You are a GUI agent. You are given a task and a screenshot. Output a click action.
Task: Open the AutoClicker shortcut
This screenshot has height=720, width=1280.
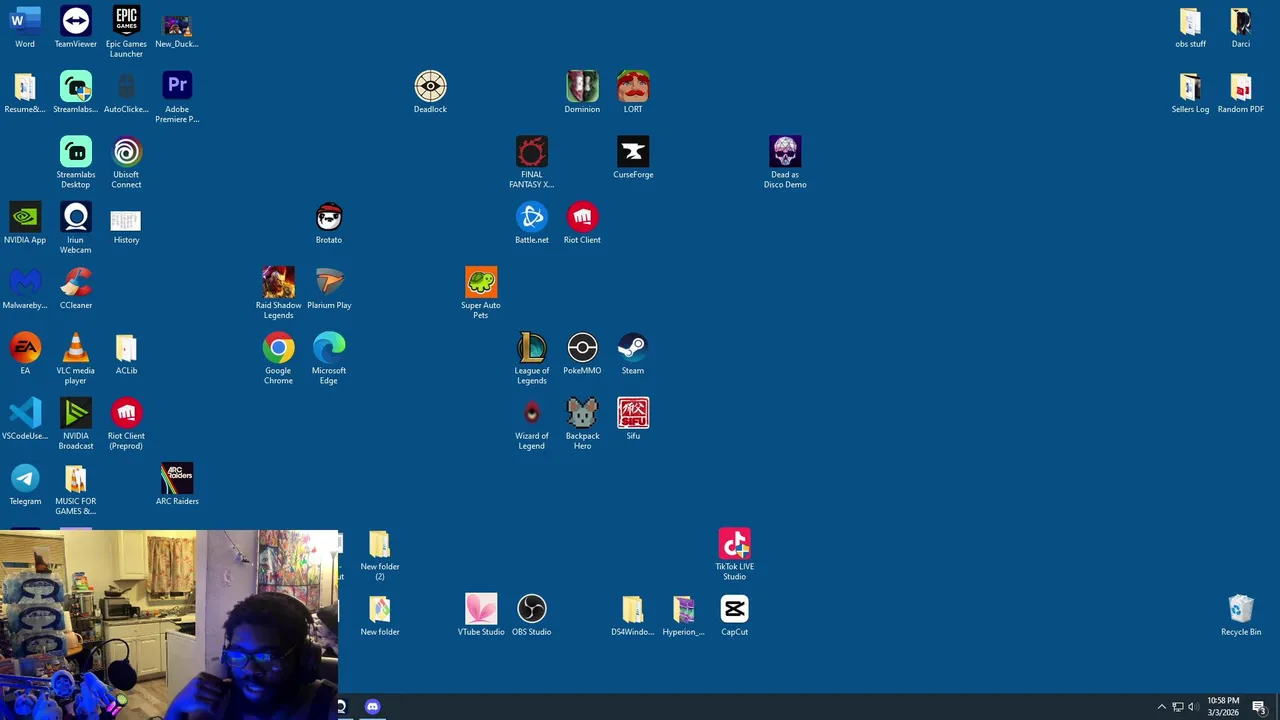click(126, 87)
